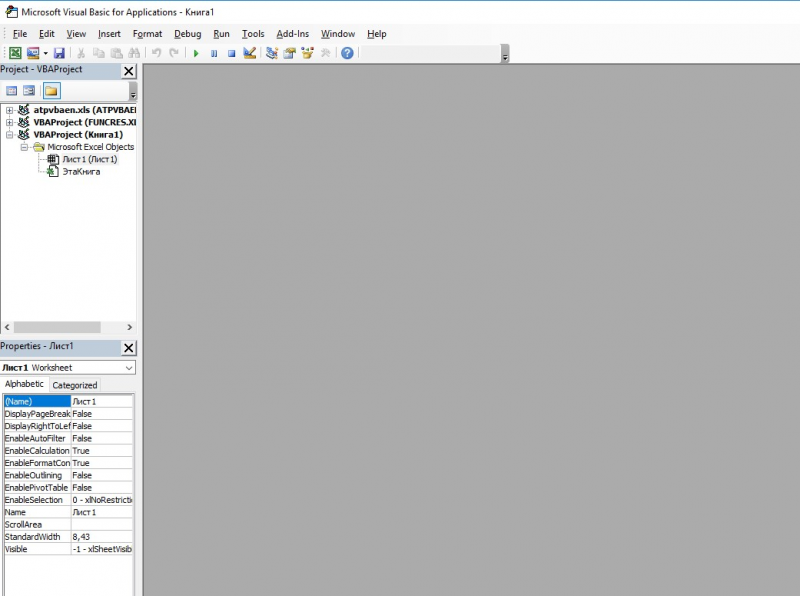Open the File menu
The height and width of the screenshot is (596, 800).
20,34
